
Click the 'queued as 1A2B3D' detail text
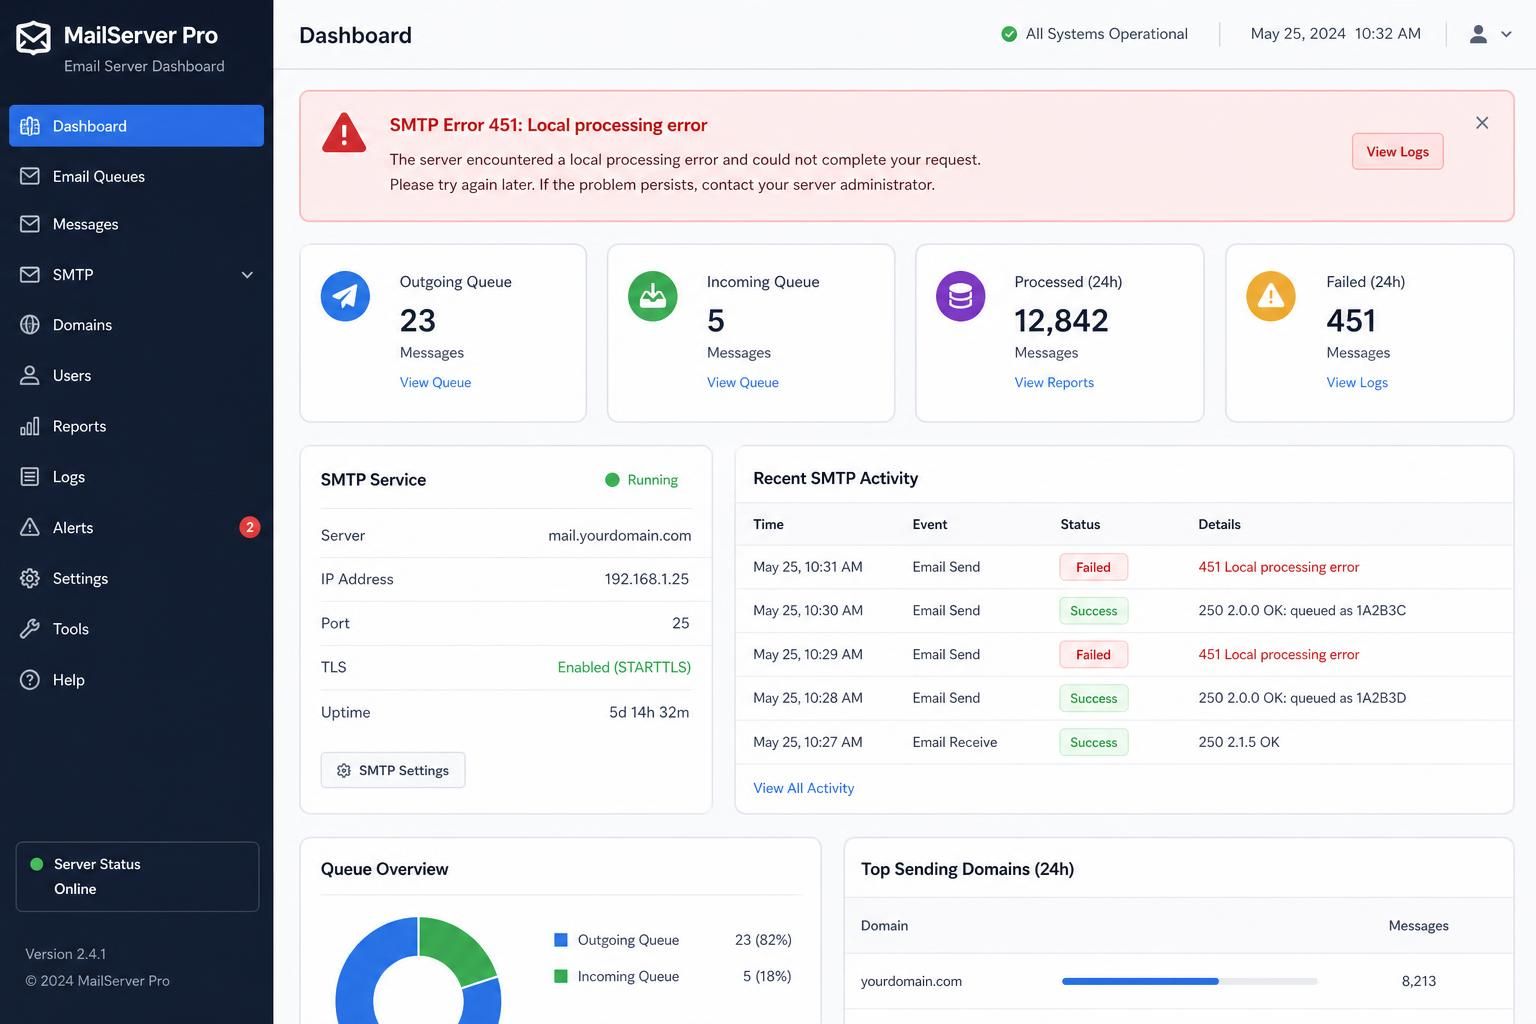tap(1348, 698)
